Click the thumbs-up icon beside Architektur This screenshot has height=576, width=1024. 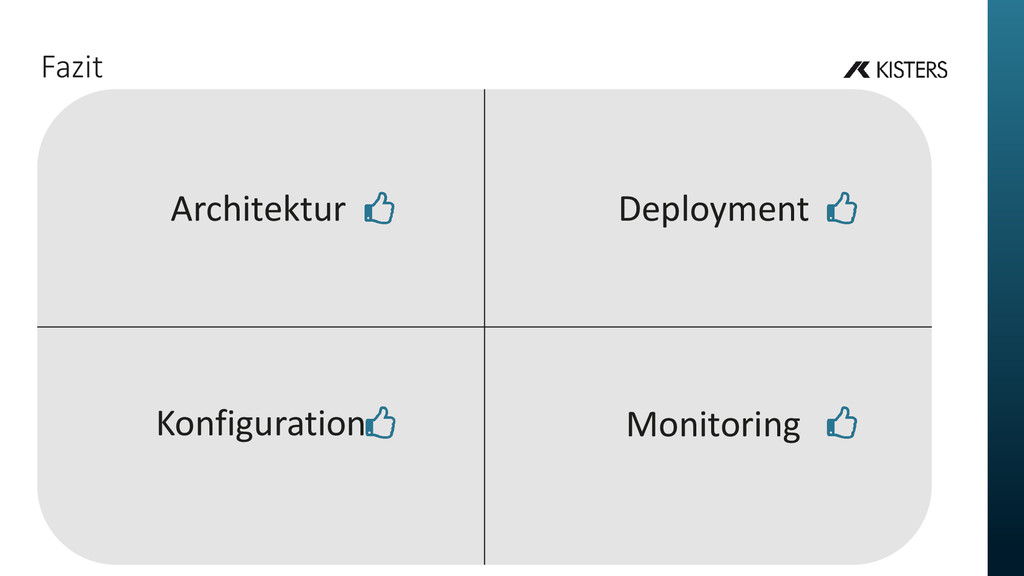point(379,208)
